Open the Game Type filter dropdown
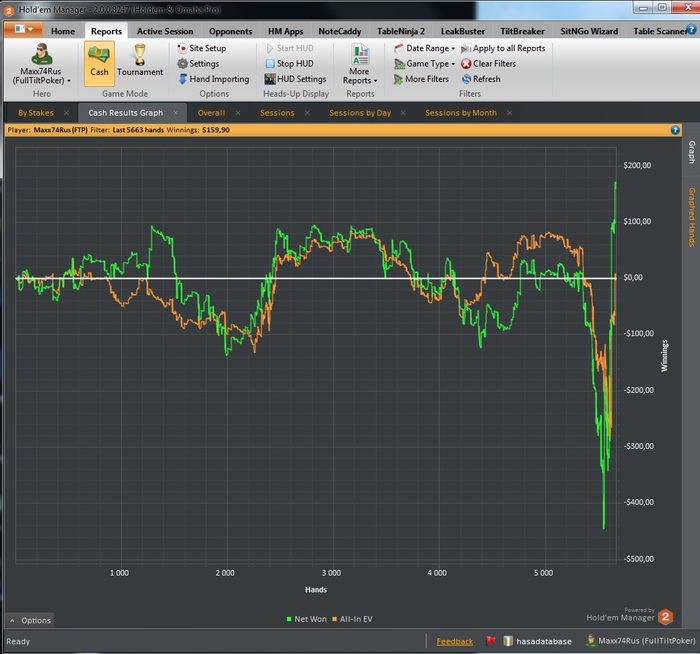The image size is (700, 654). (425, 64)
